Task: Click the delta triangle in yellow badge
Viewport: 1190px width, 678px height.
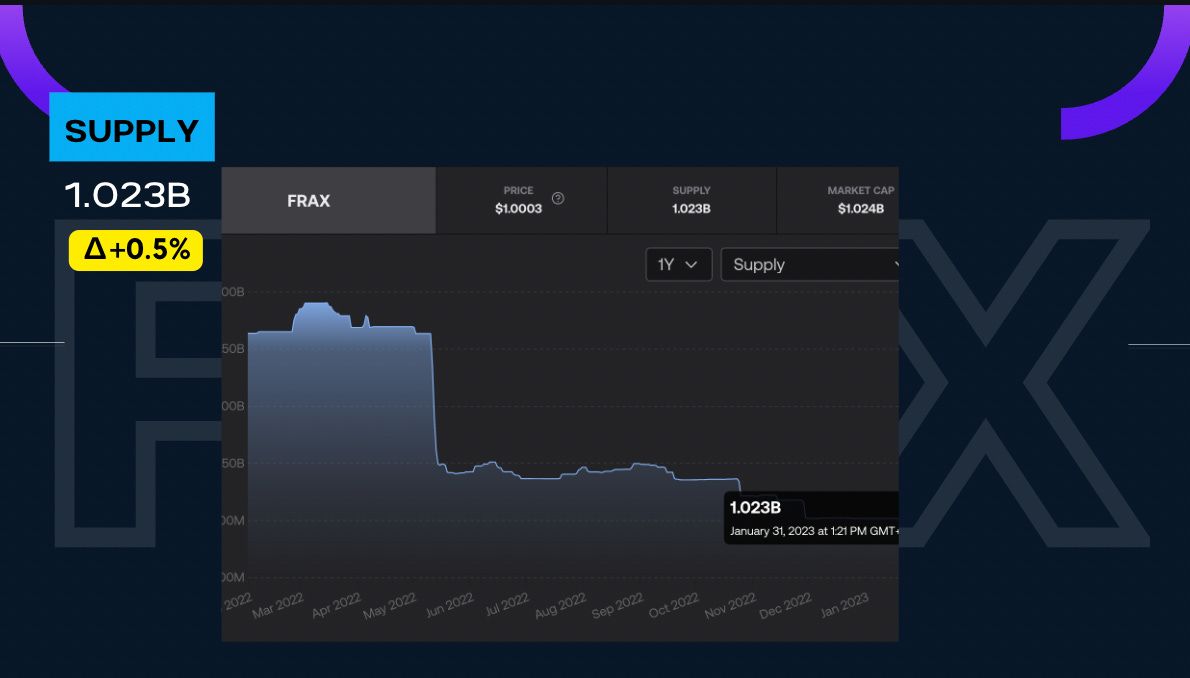Action: tap(95, 250)
